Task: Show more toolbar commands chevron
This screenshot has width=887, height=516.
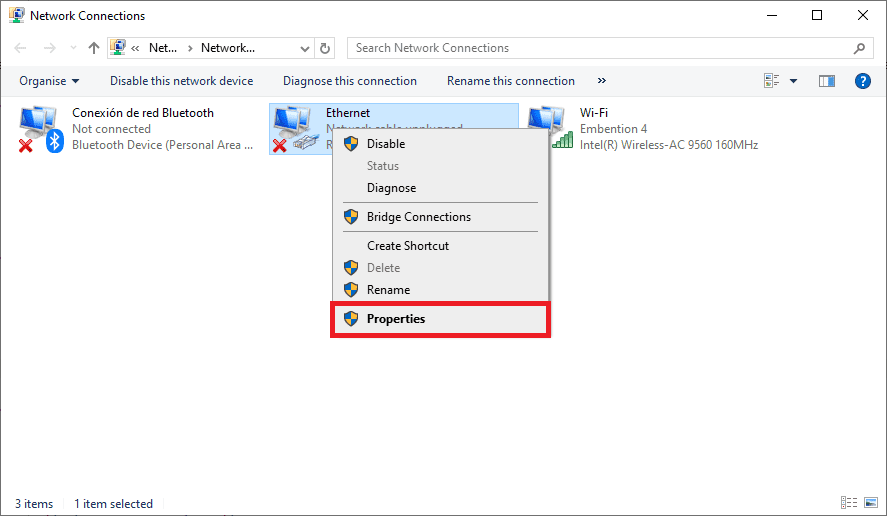Action: point(601,81)
